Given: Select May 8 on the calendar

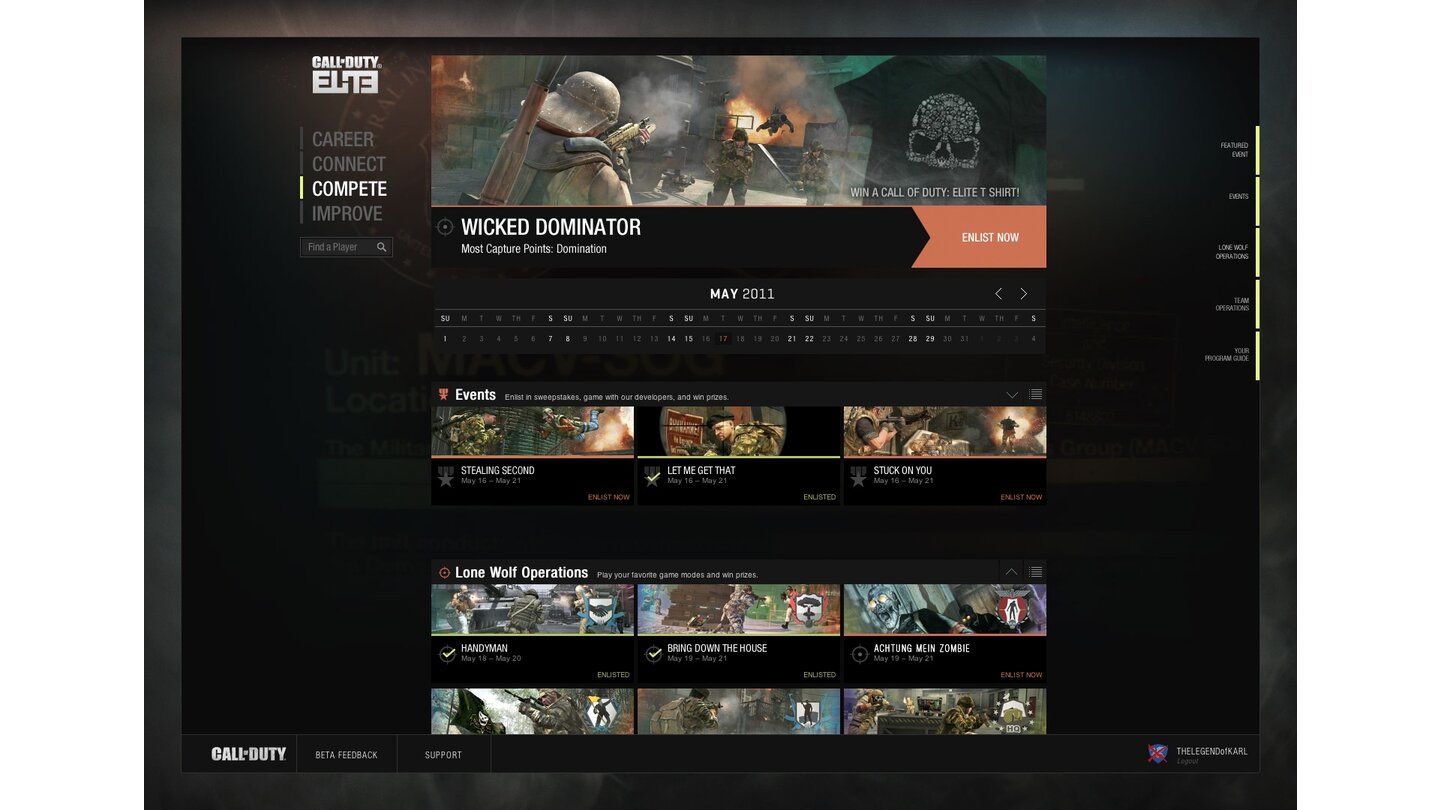Looking at the screenshot, I should (567, 339).
